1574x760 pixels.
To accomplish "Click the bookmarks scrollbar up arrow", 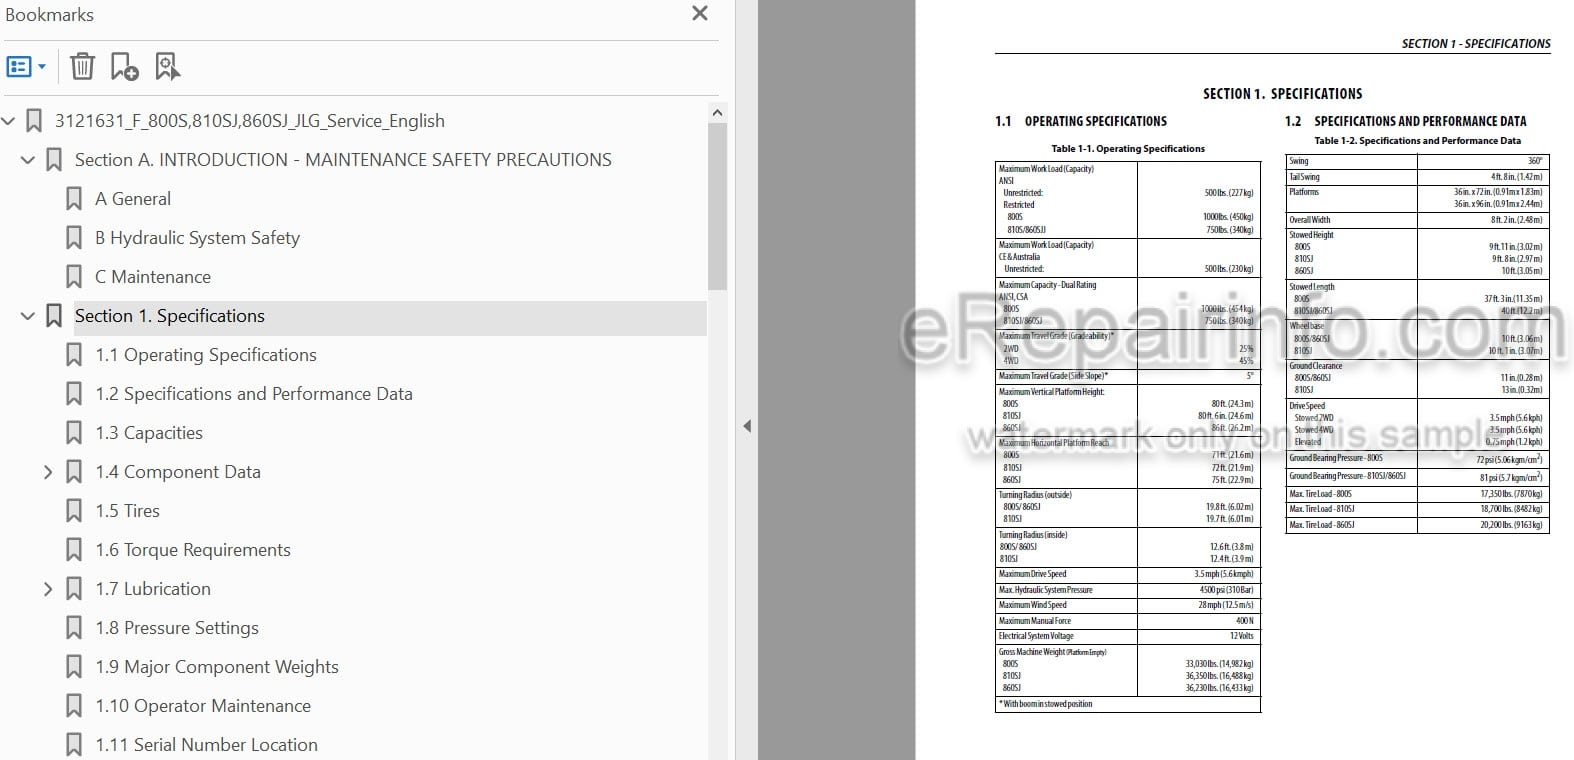I will pyautogui.click(x=717, y=113).
